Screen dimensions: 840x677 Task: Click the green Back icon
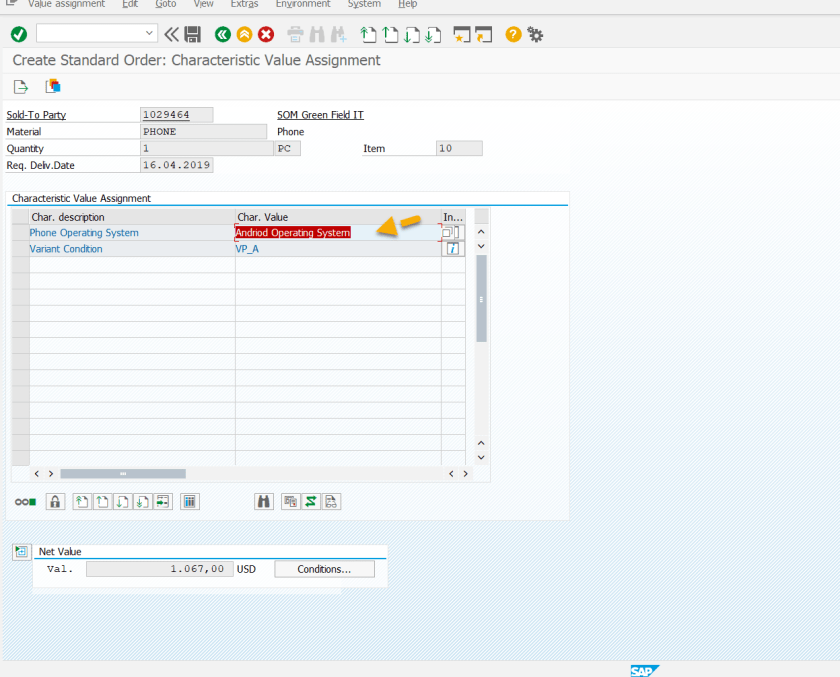(223, 35)
